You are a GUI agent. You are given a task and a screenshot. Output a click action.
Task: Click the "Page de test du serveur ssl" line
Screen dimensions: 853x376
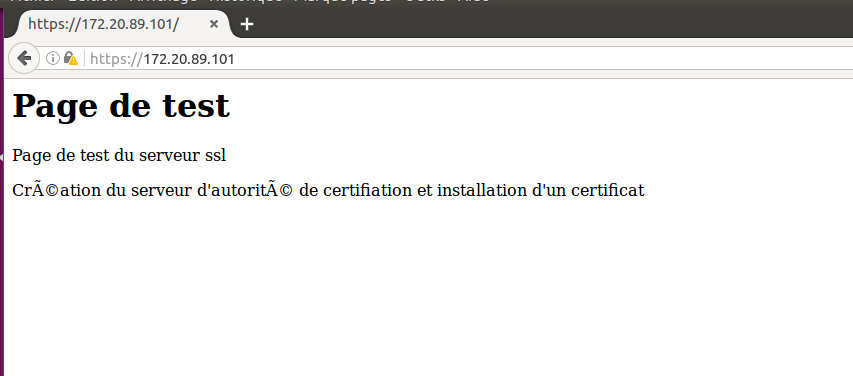click(x=119, y=156)
